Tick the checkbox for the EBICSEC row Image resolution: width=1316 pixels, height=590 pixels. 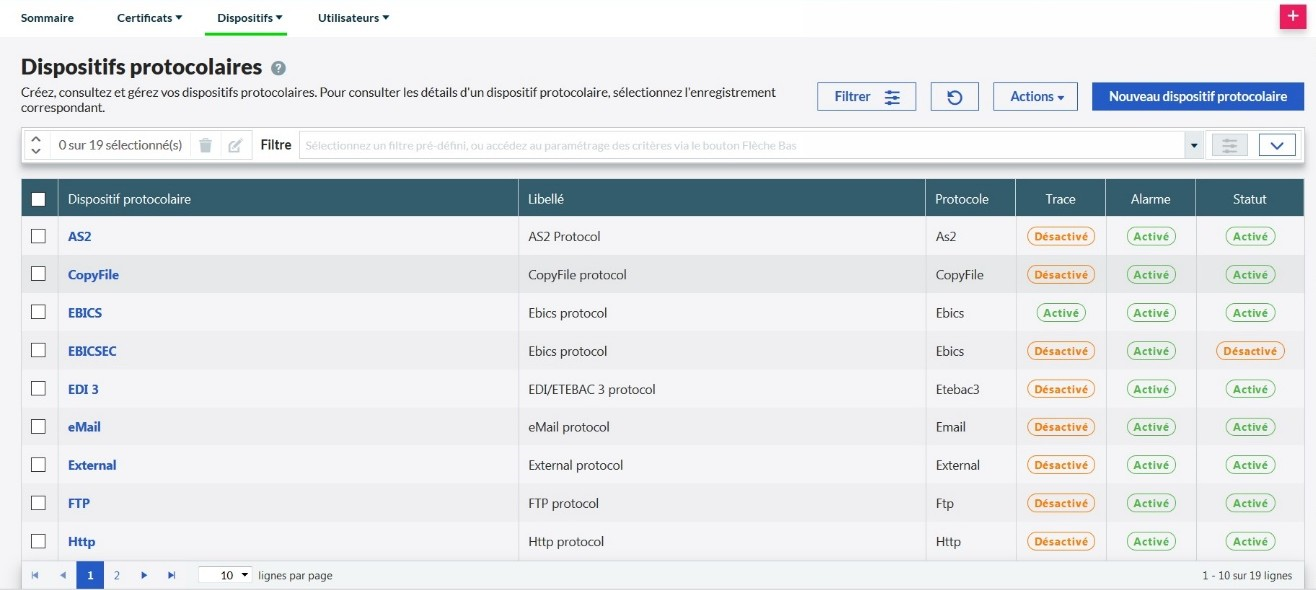pyautogui.click(x=39, y=351)
